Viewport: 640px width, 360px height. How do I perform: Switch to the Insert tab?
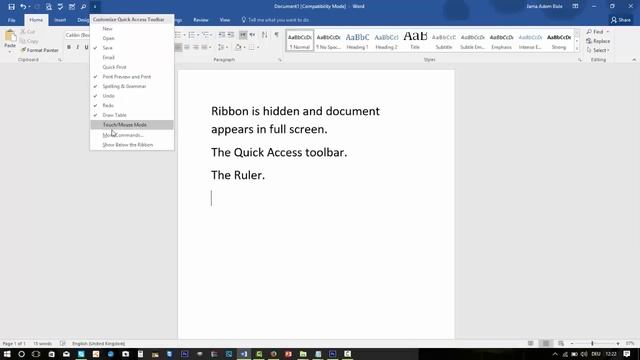point(60,20)
